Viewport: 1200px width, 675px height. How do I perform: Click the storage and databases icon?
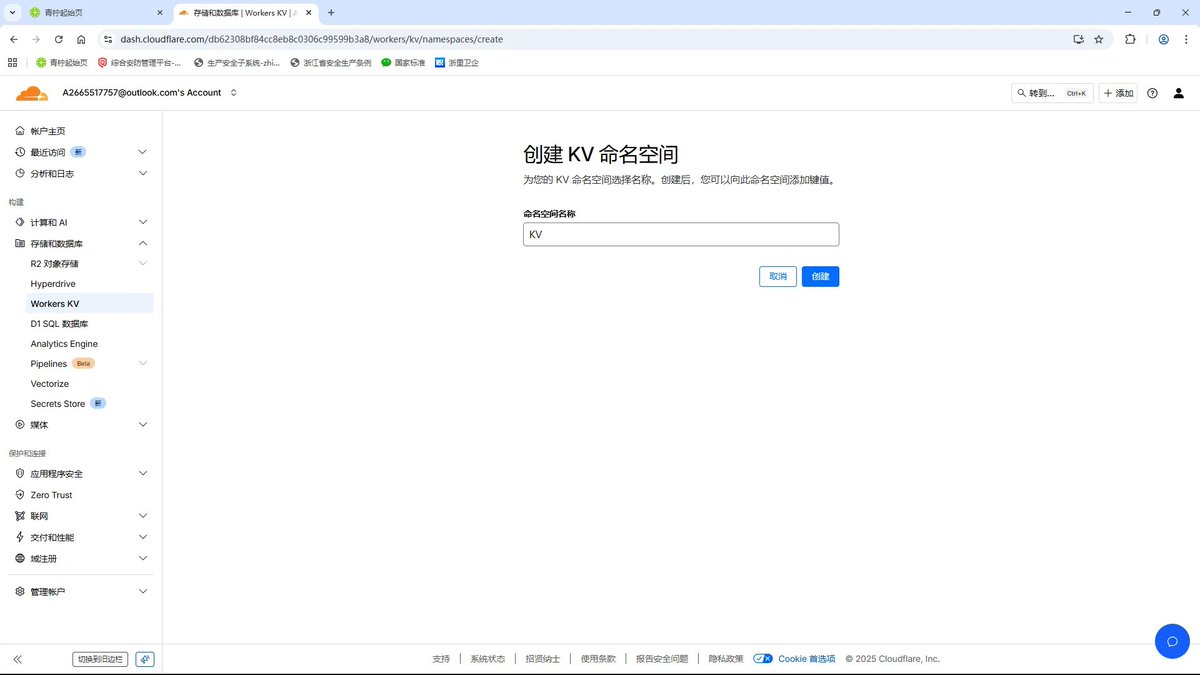[x=20, y=243]
